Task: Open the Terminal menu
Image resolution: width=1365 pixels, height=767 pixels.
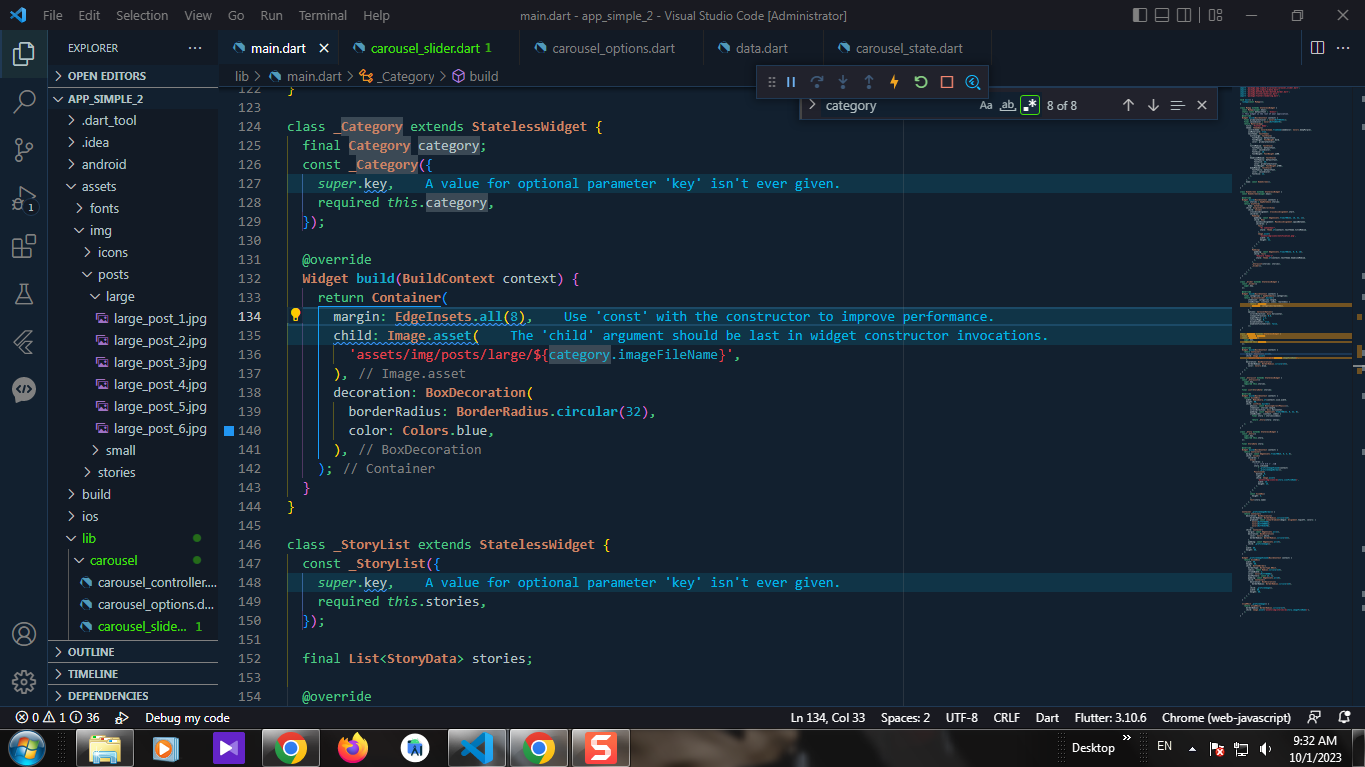Action: pos(323,15)
